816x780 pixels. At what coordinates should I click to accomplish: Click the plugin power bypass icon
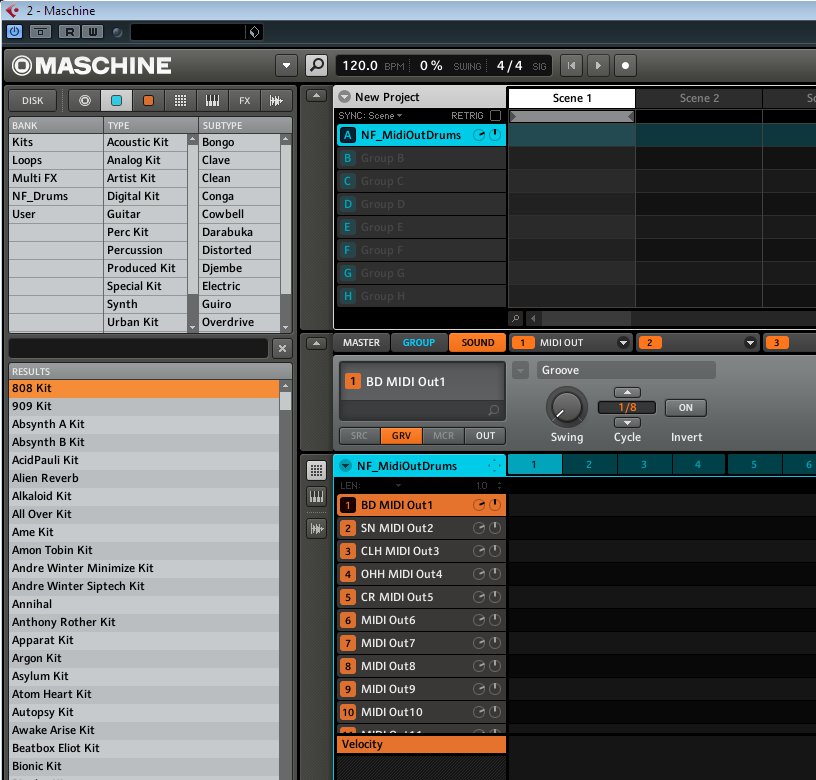tap(14, 32)
